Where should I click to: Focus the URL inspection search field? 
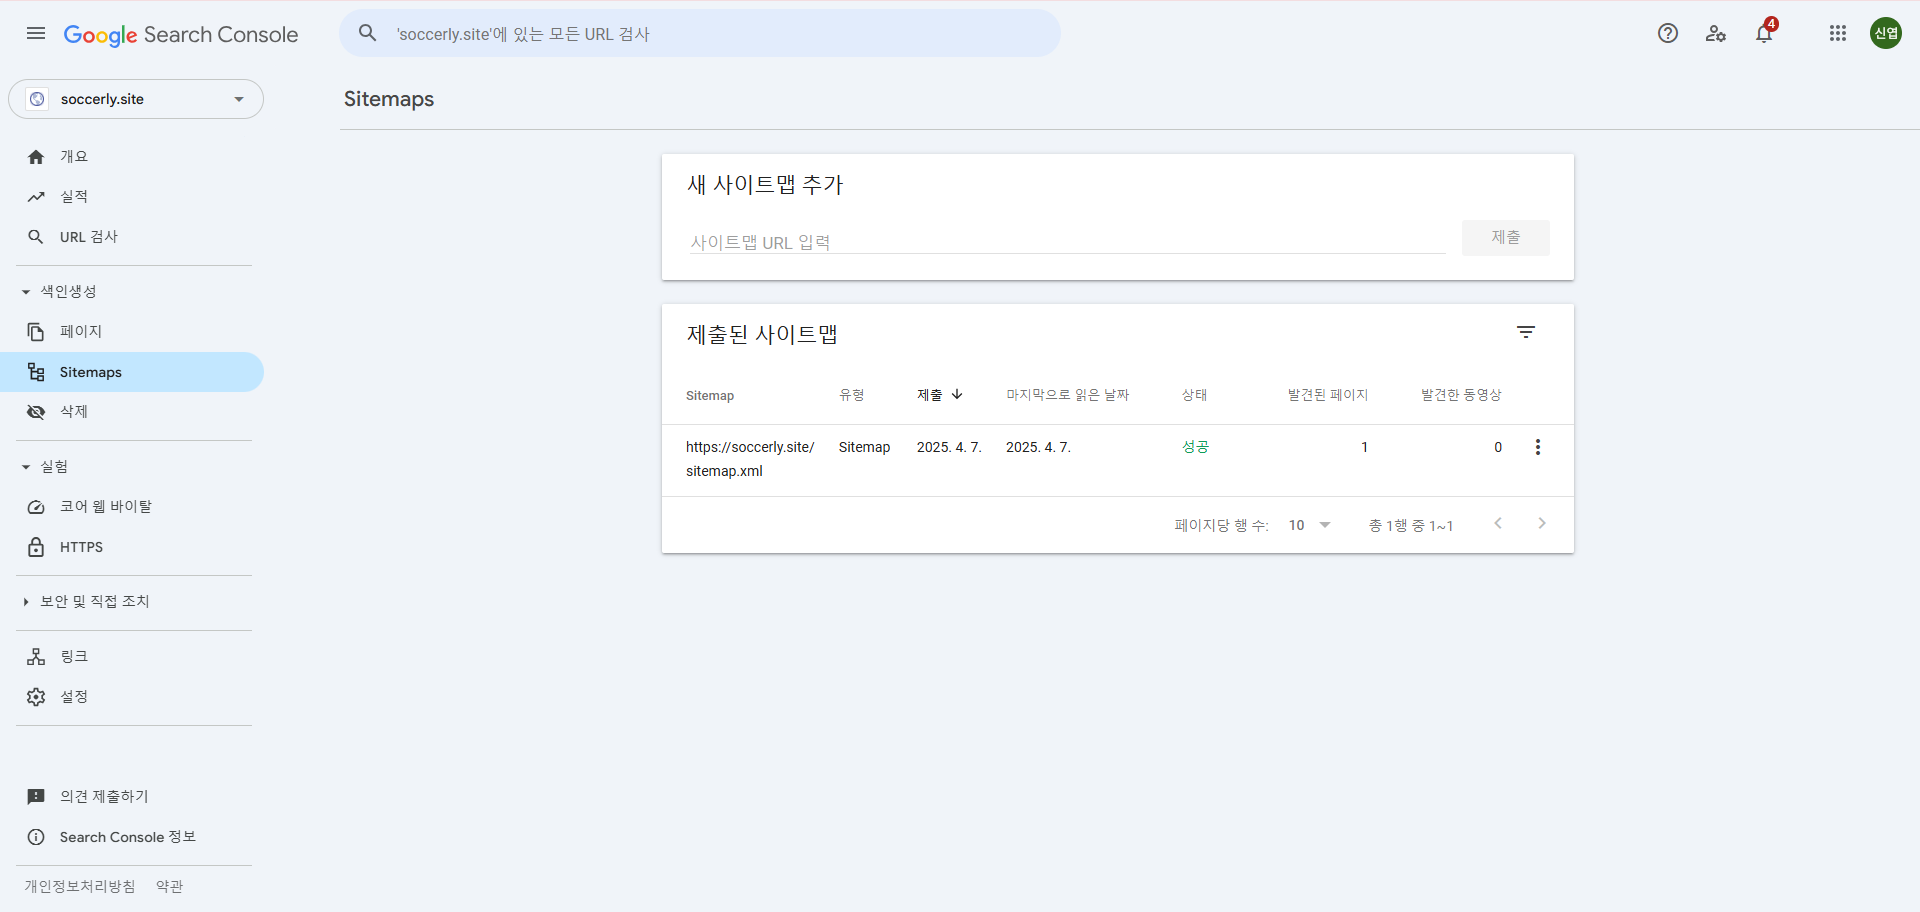[x=700, y=34]
